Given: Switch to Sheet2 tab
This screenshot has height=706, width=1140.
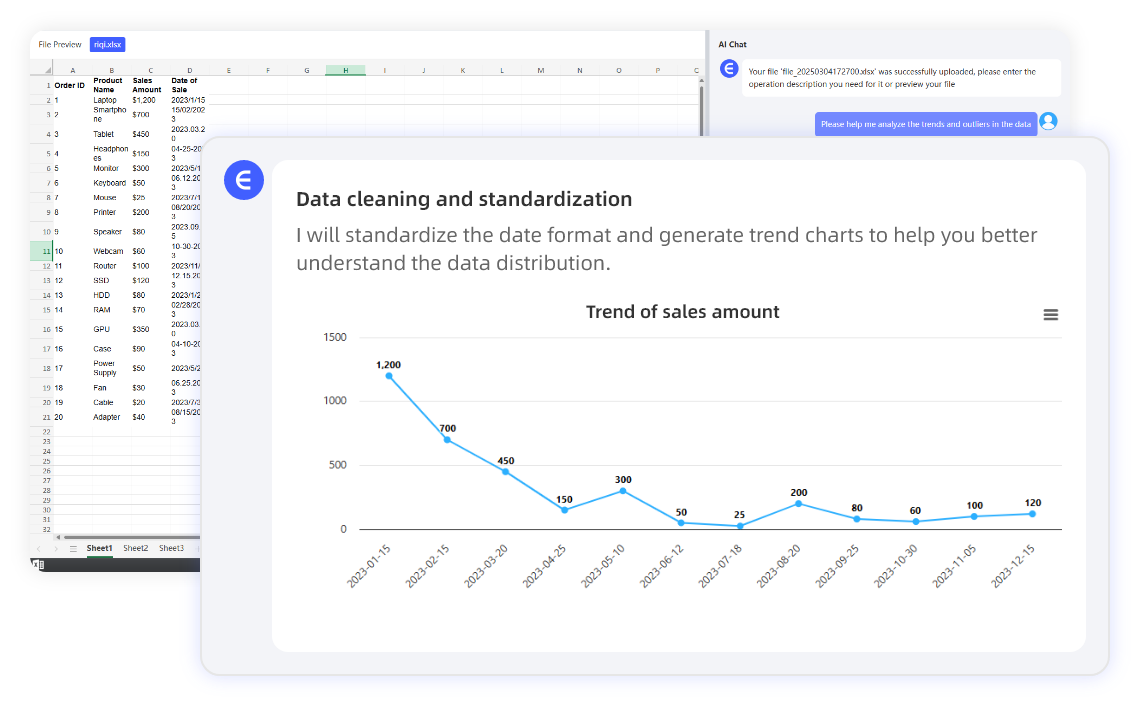Looking at the screenshot, I should coord(135,548).
